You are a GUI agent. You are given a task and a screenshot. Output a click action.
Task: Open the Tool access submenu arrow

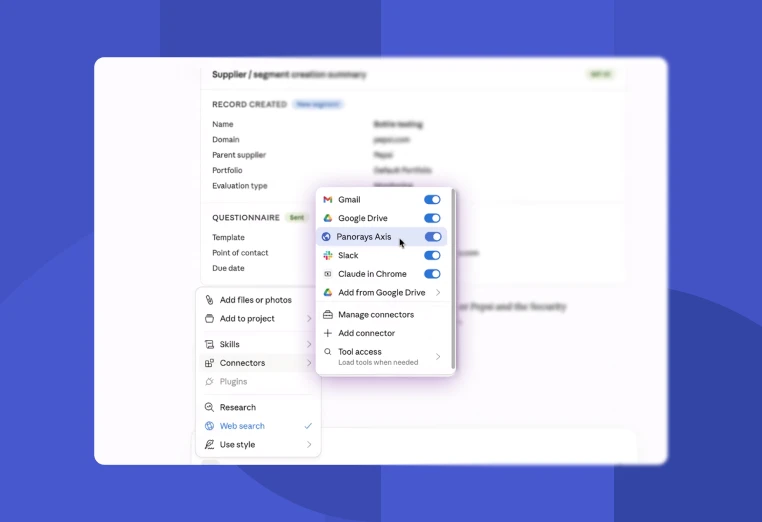point(438,357)
